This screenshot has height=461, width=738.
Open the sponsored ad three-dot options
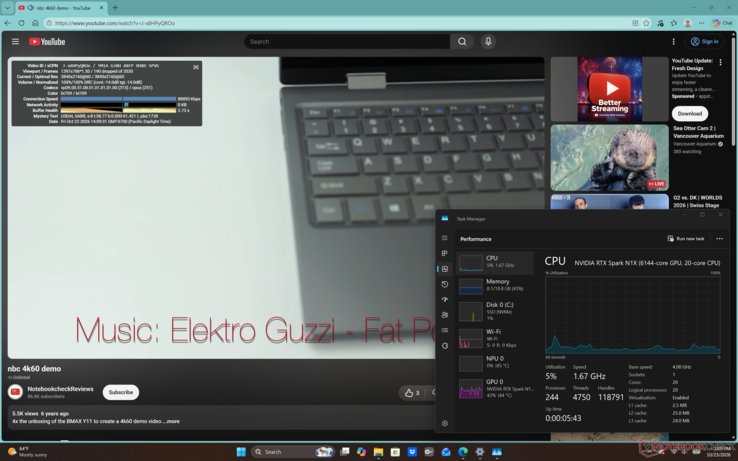[x=720, y=62]
